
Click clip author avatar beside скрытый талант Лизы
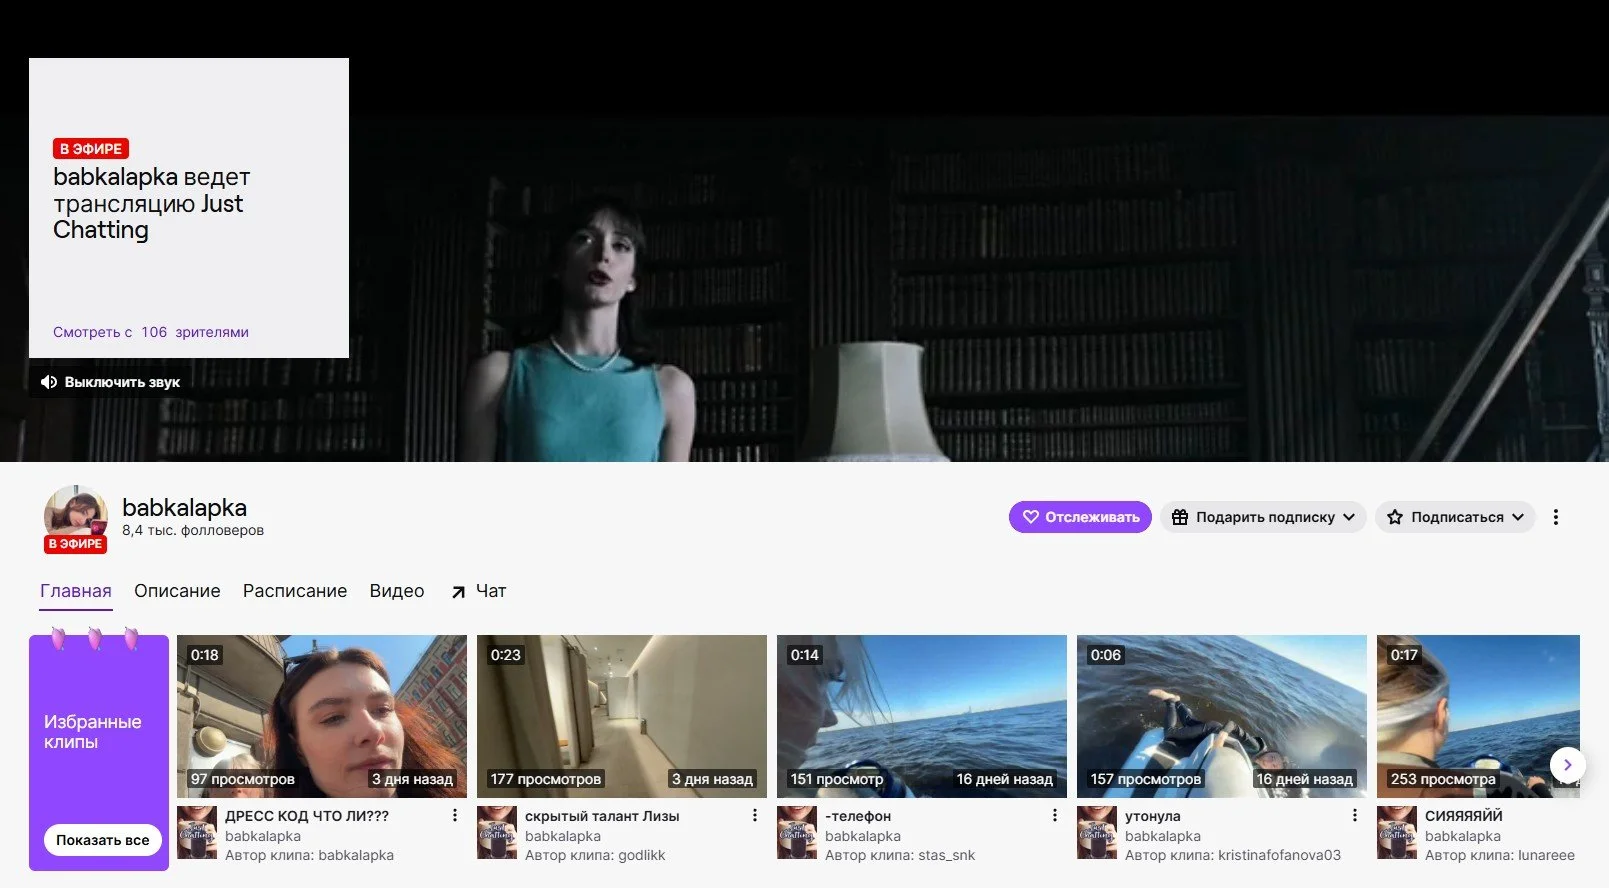497,833
